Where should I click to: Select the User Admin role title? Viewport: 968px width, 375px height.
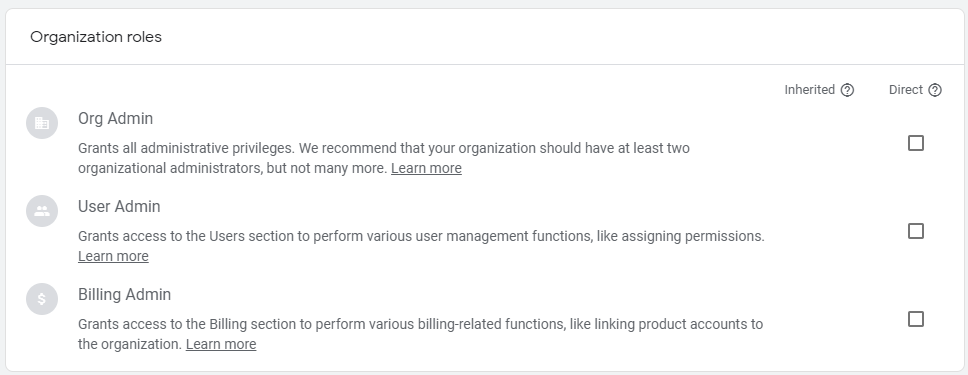[119, 206]
